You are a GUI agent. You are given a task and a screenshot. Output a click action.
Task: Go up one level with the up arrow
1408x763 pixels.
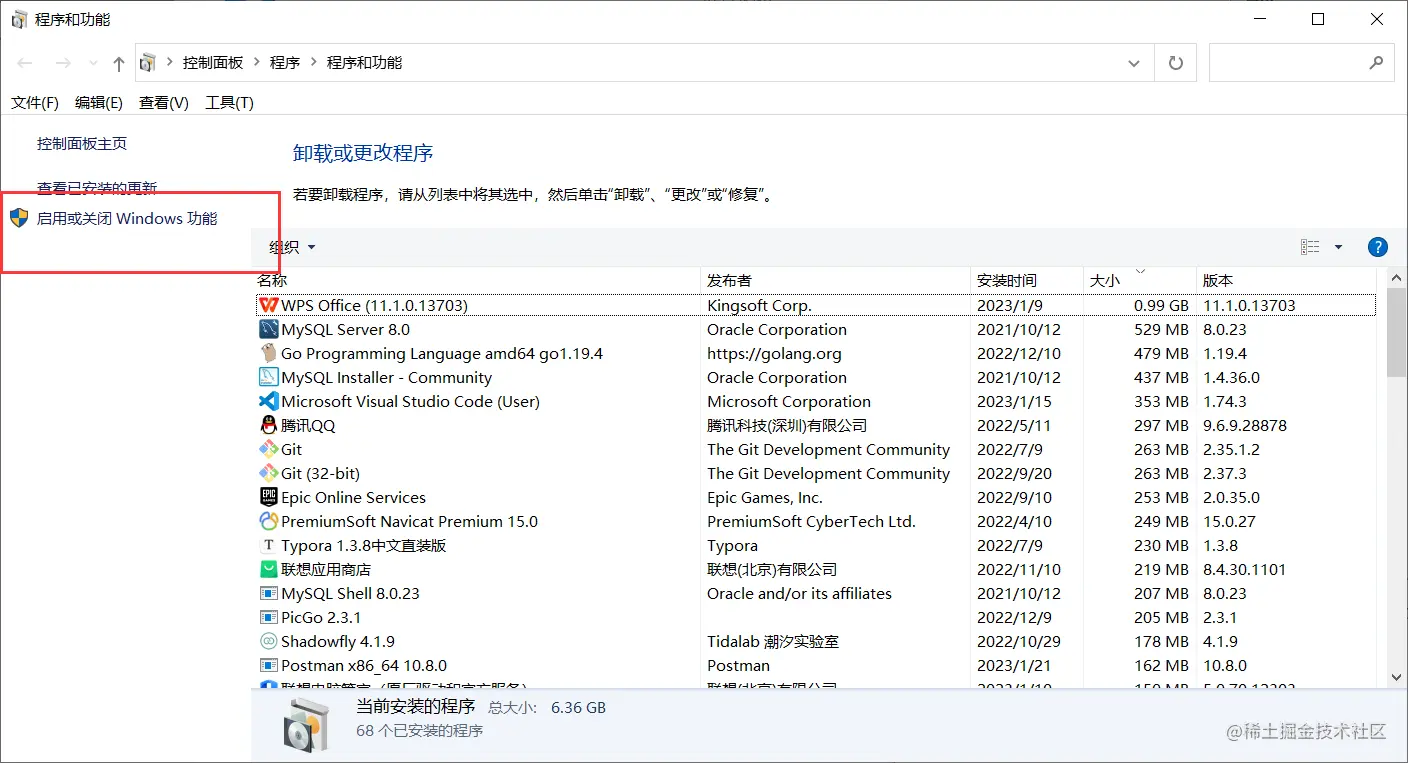click(x=119, y=63)
